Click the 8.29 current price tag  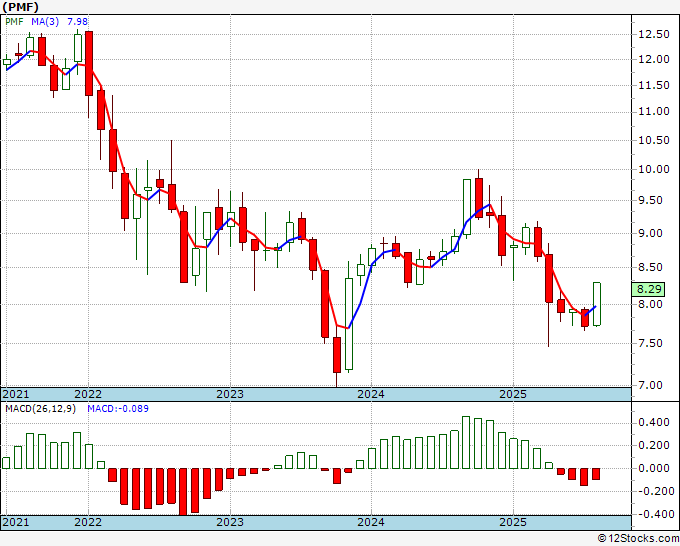click(648, 289)
